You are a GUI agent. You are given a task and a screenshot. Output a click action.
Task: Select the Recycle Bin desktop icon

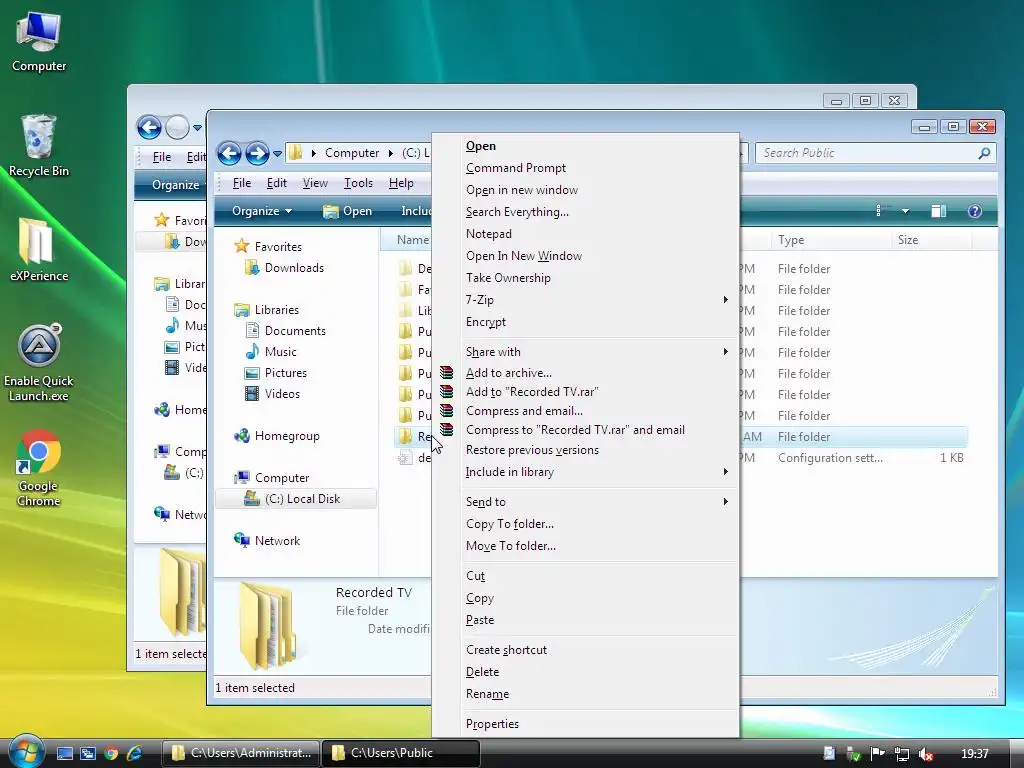[39, 146]
